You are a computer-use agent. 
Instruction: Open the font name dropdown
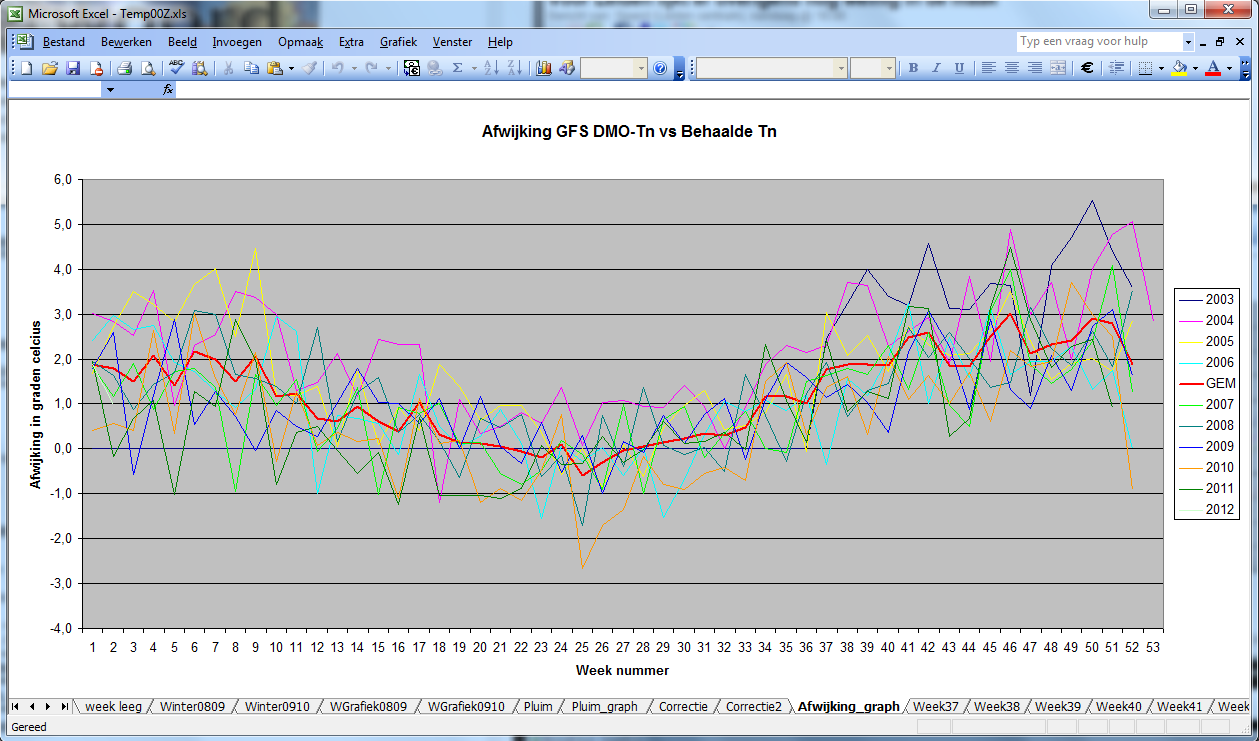click(x=841, y=68)
